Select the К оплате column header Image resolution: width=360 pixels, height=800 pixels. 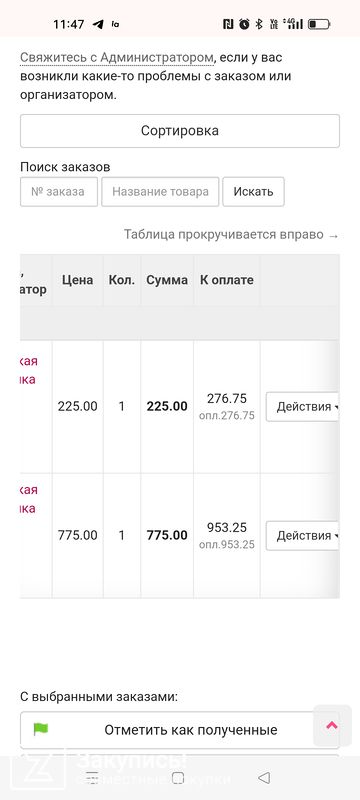tap(227, 280)
